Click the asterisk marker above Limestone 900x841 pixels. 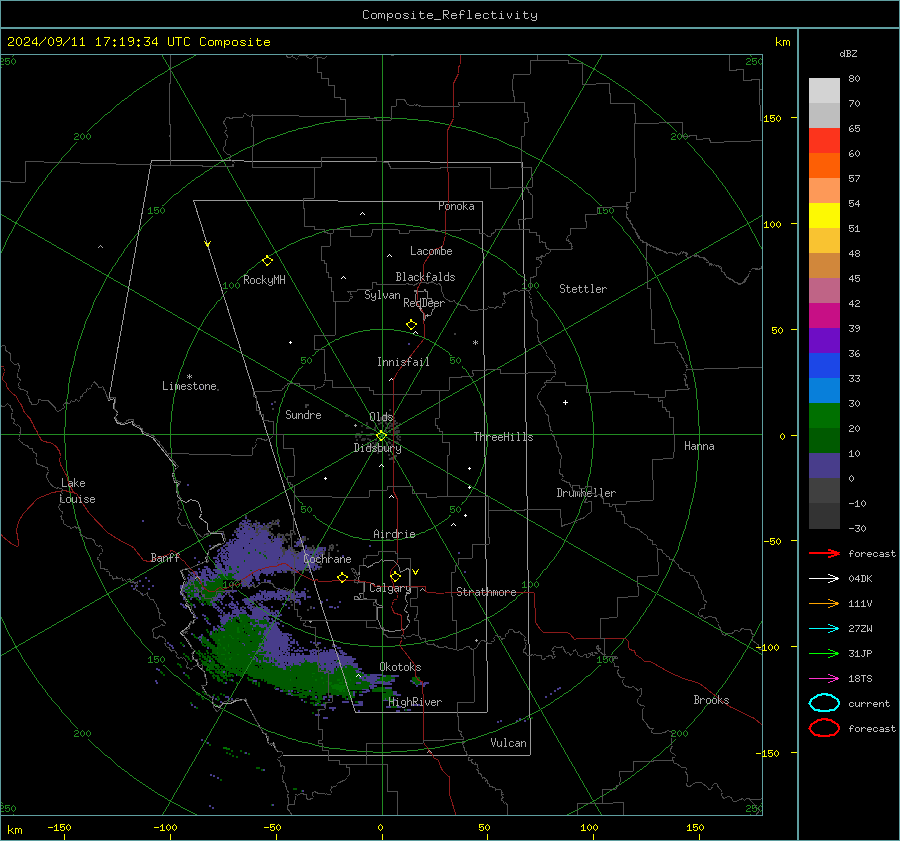[x=189, y=377]
